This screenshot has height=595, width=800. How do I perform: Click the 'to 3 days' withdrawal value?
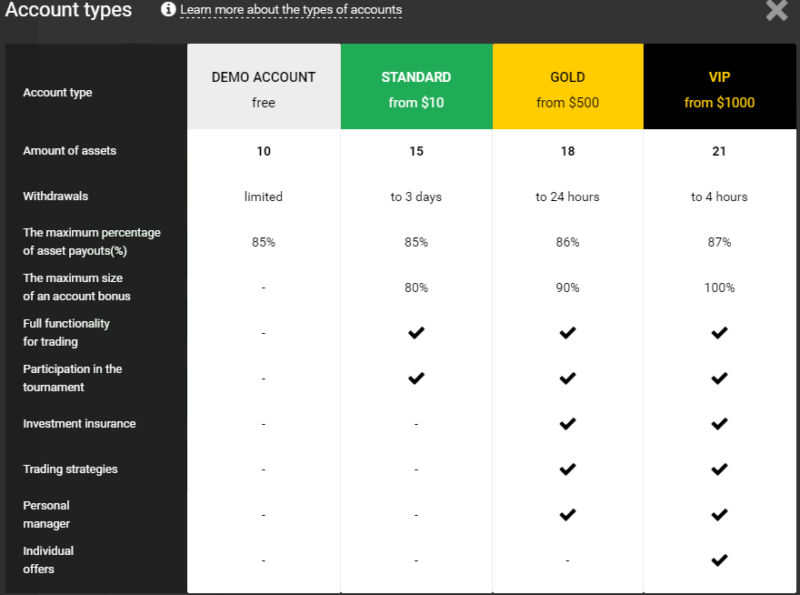(416, 196)
